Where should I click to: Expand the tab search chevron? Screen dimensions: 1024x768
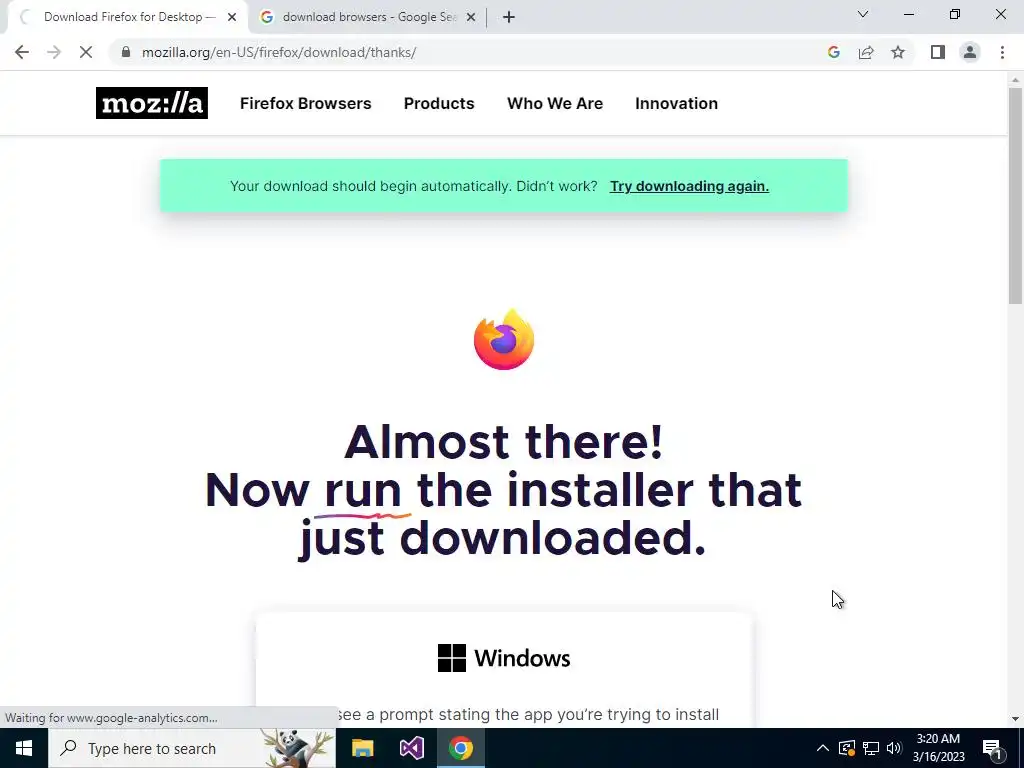pyautogui.click(x=863, y=14)
